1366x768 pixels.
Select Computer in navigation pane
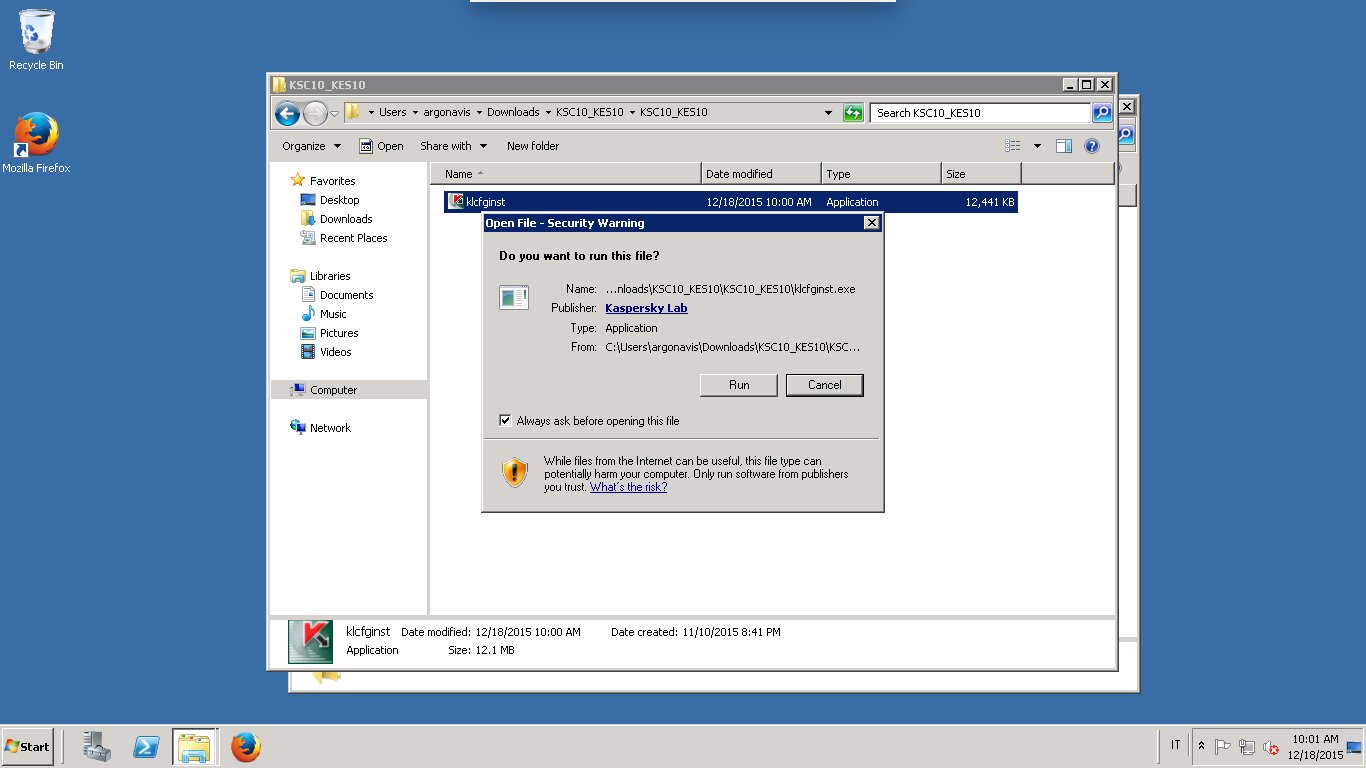coord(349,390)
